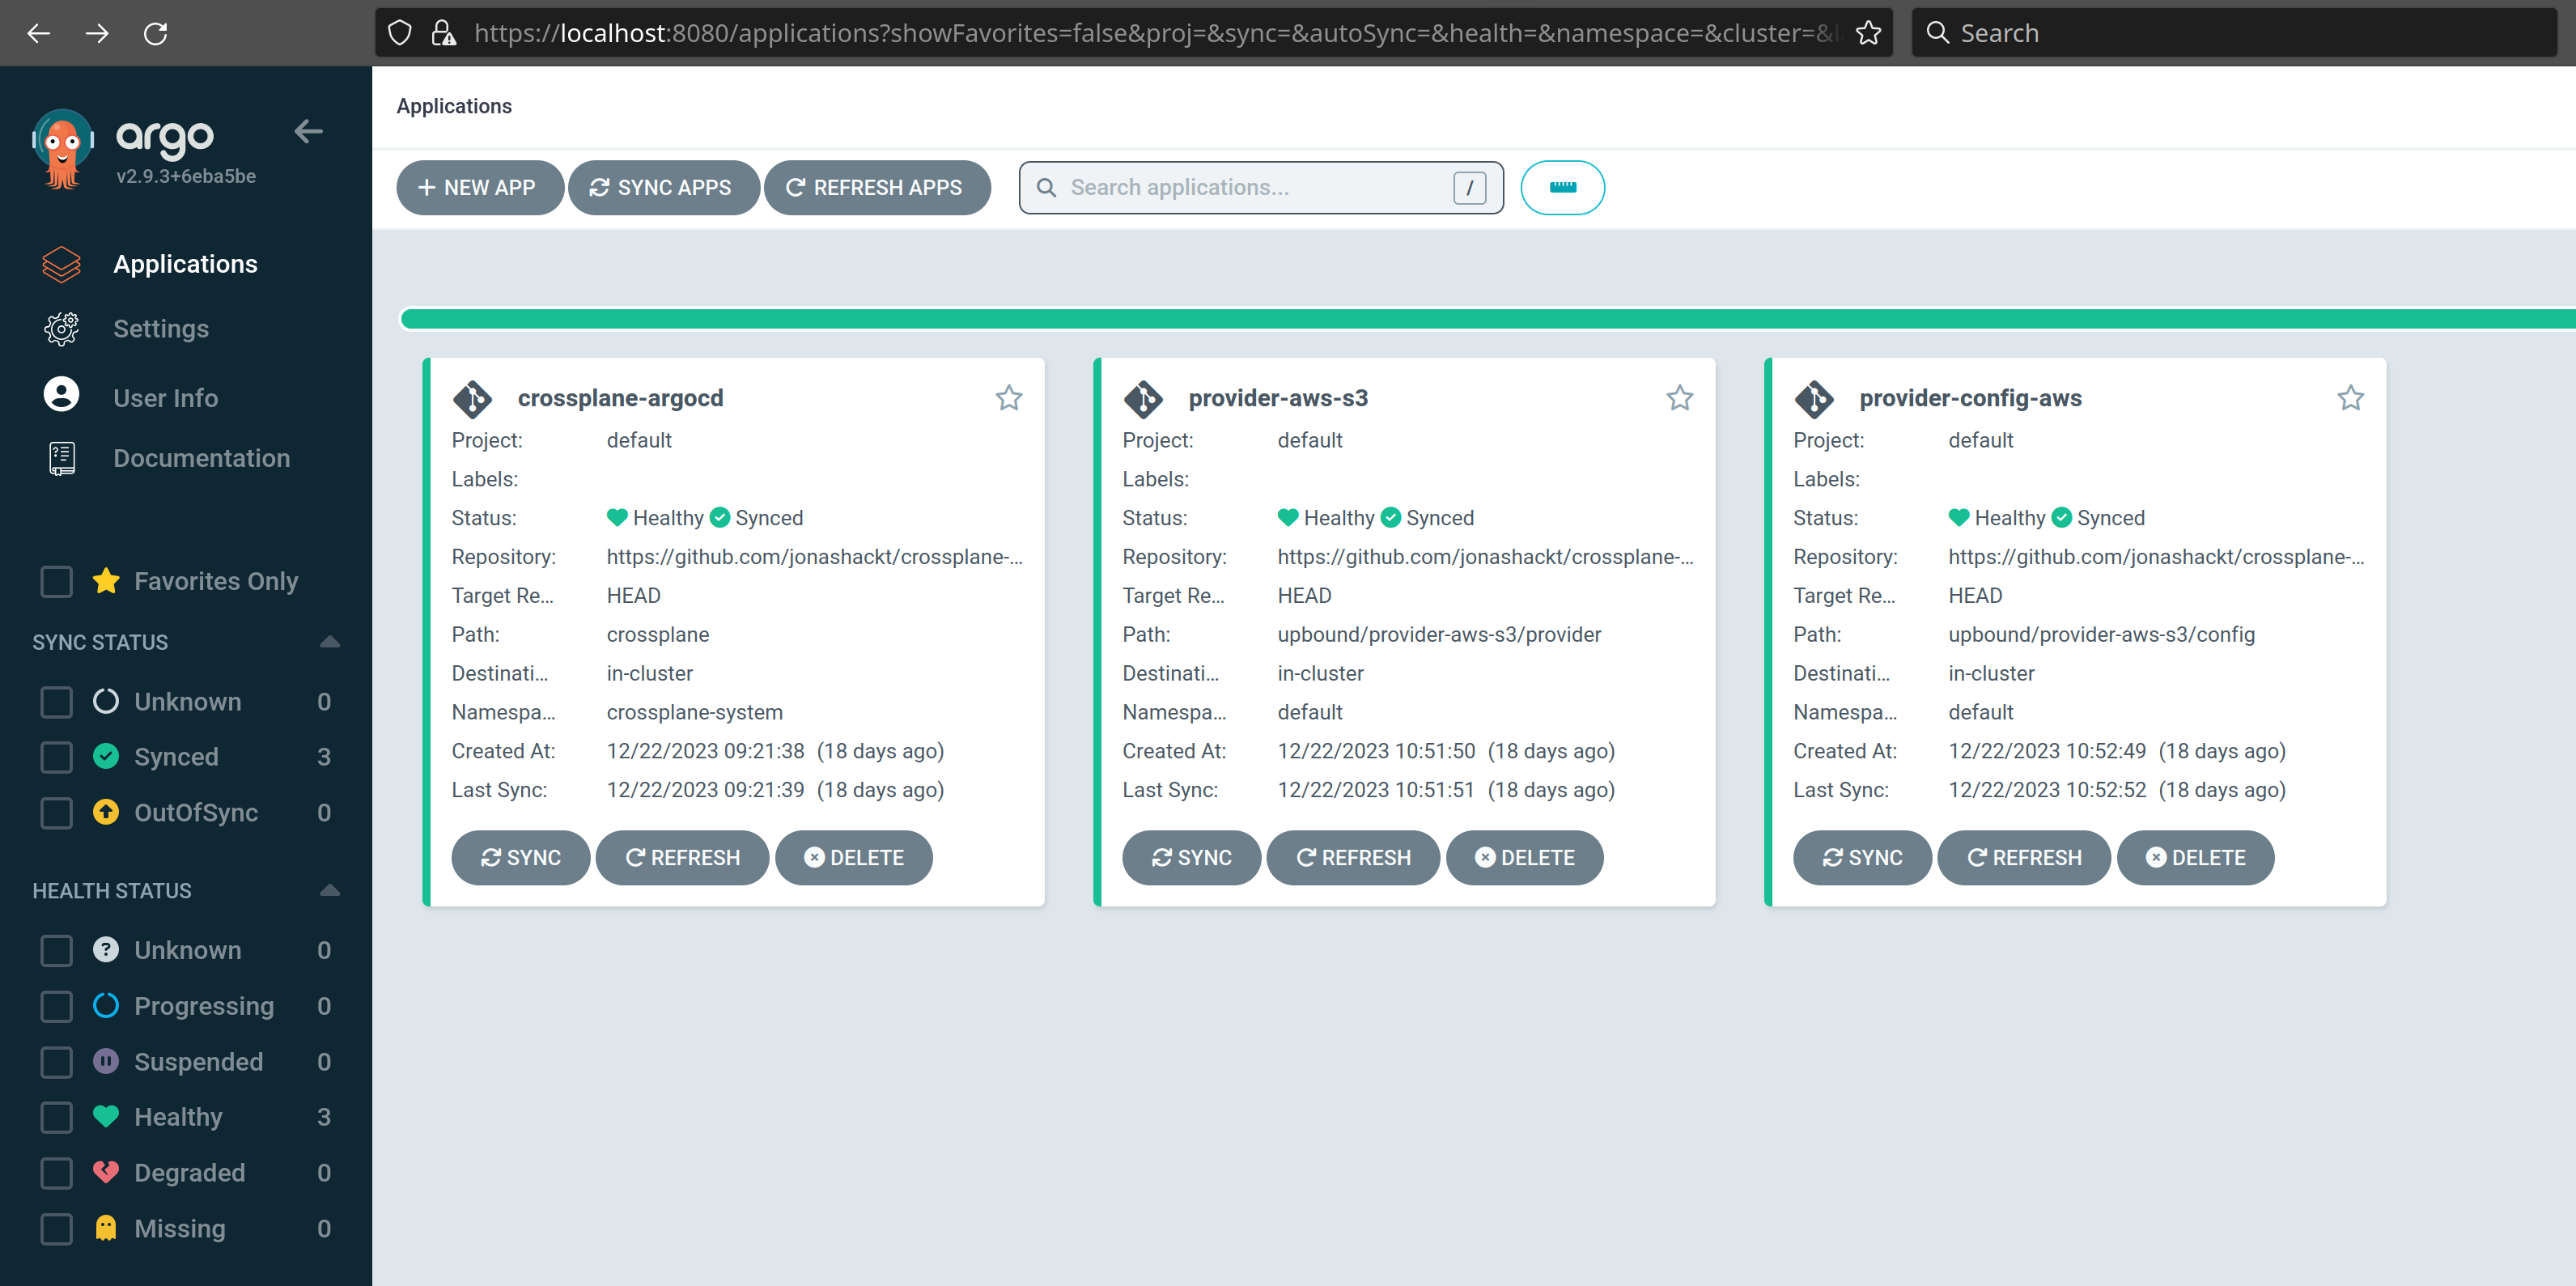Star the provider-config-aws application
Viewport: 2576px width, 1286px height.
click(2350, 398)
